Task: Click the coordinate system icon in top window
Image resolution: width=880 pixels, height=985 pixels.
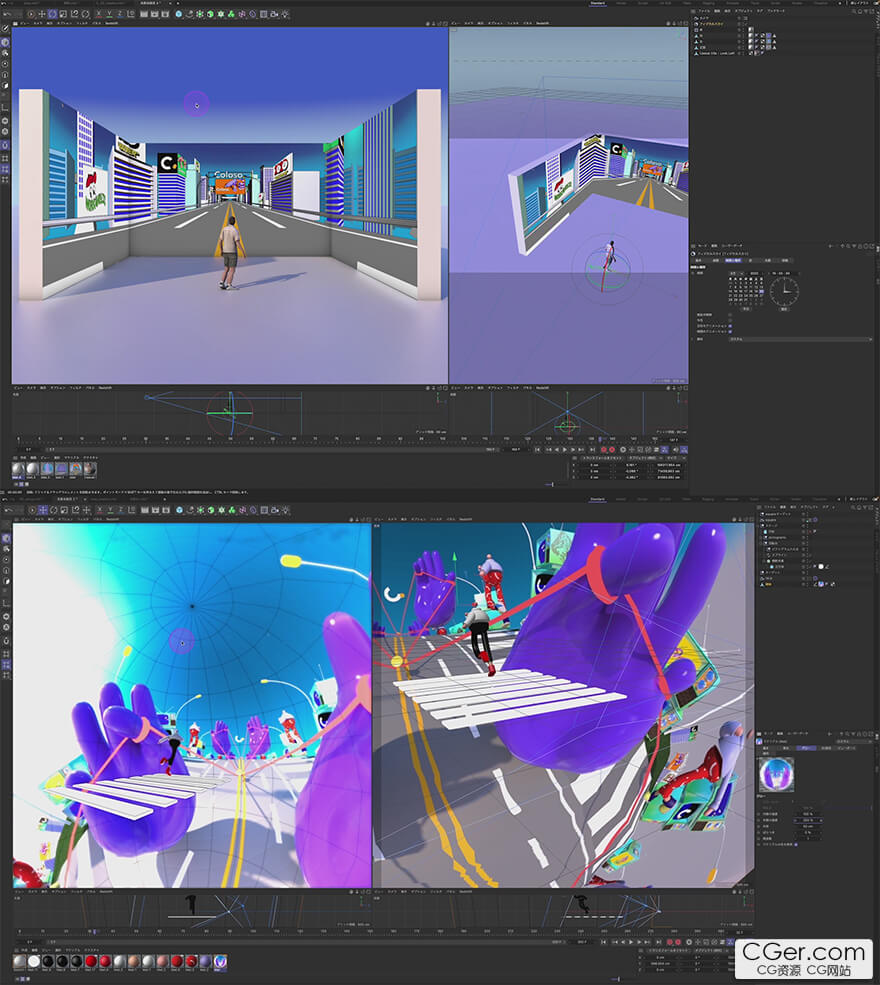Action: tap(131, 14)
